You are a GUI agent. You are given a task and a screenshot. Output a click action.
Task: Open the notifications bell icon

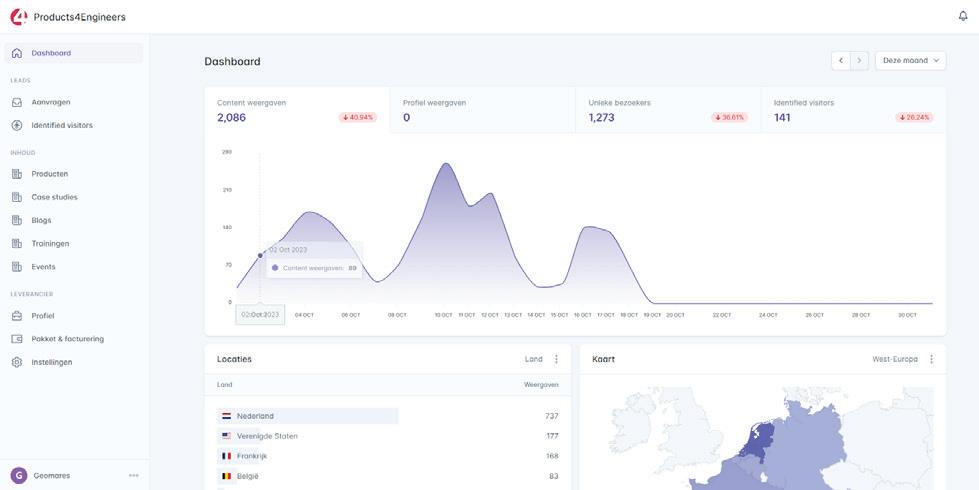963,16
